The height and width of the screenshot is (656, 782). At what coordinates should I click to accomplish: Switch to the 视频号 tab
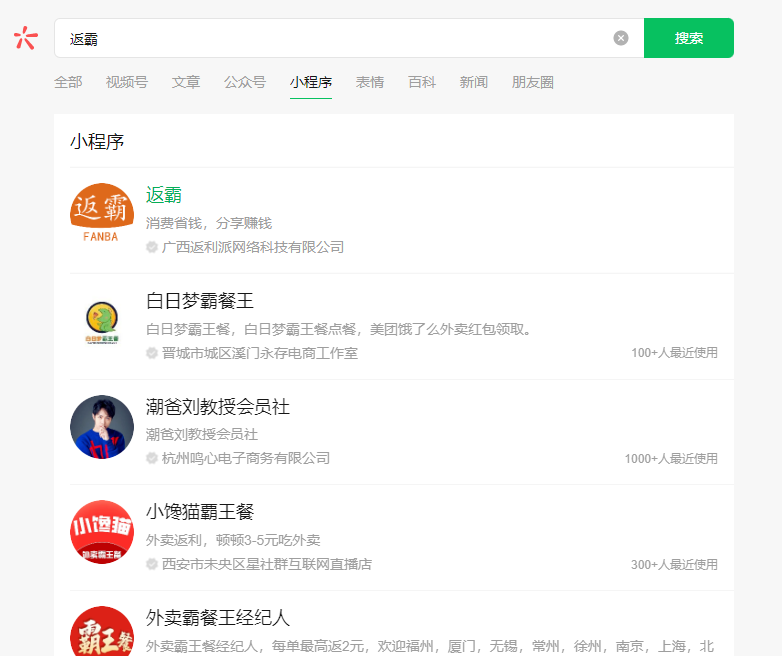[x=127, y=82]
